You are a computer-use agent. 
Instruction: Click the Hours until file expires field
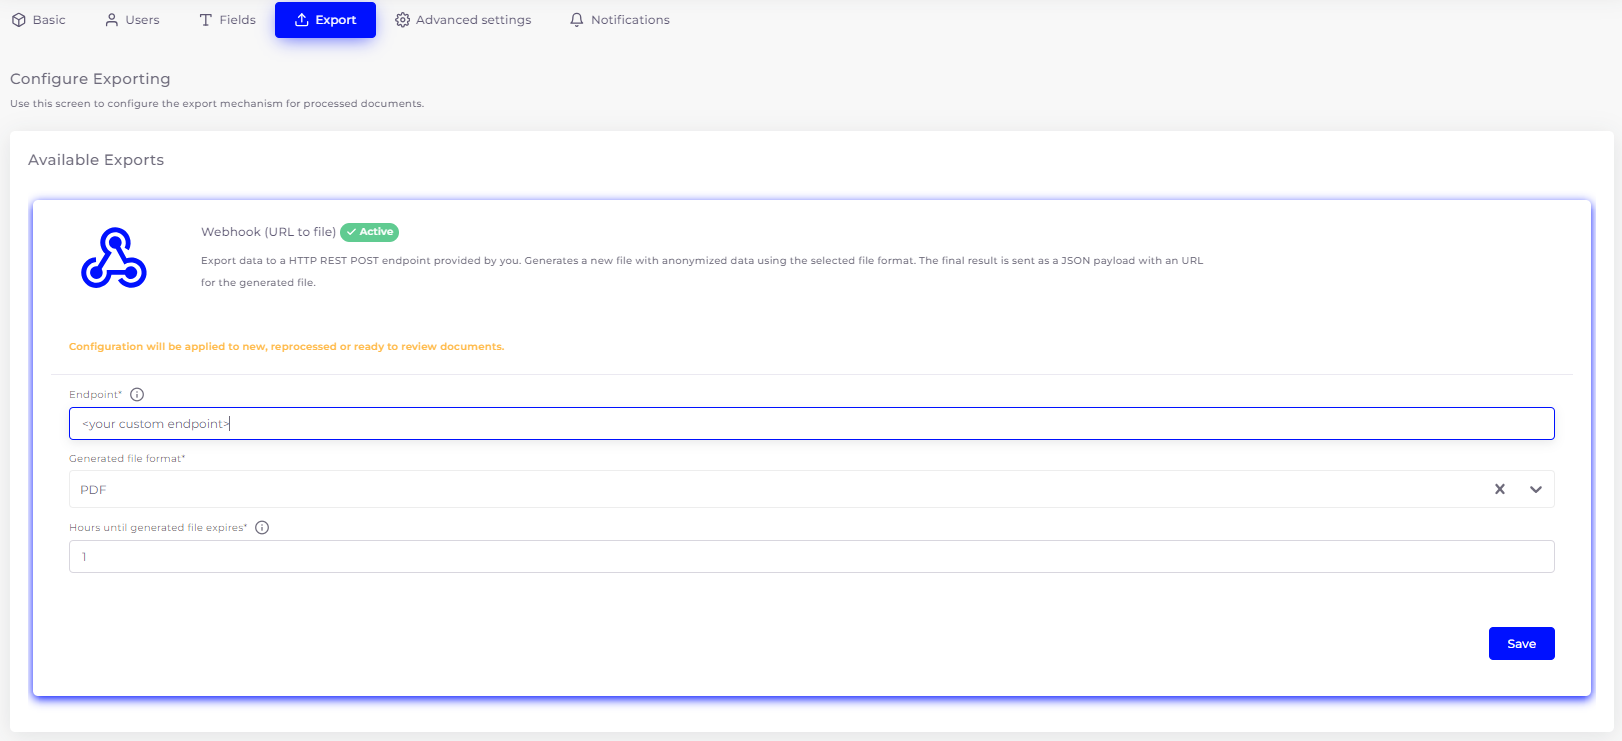pos(810,557)
